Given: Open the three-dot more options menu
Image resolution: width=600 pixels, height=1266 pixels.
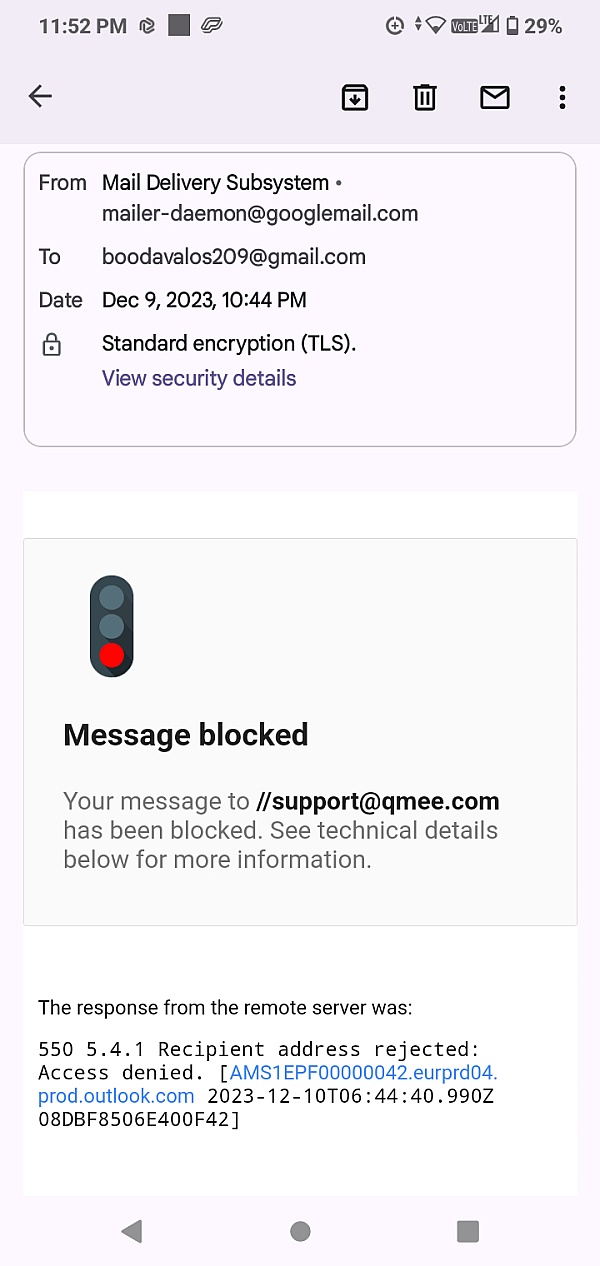Looking at the screenshot, I should pos(562,97).
